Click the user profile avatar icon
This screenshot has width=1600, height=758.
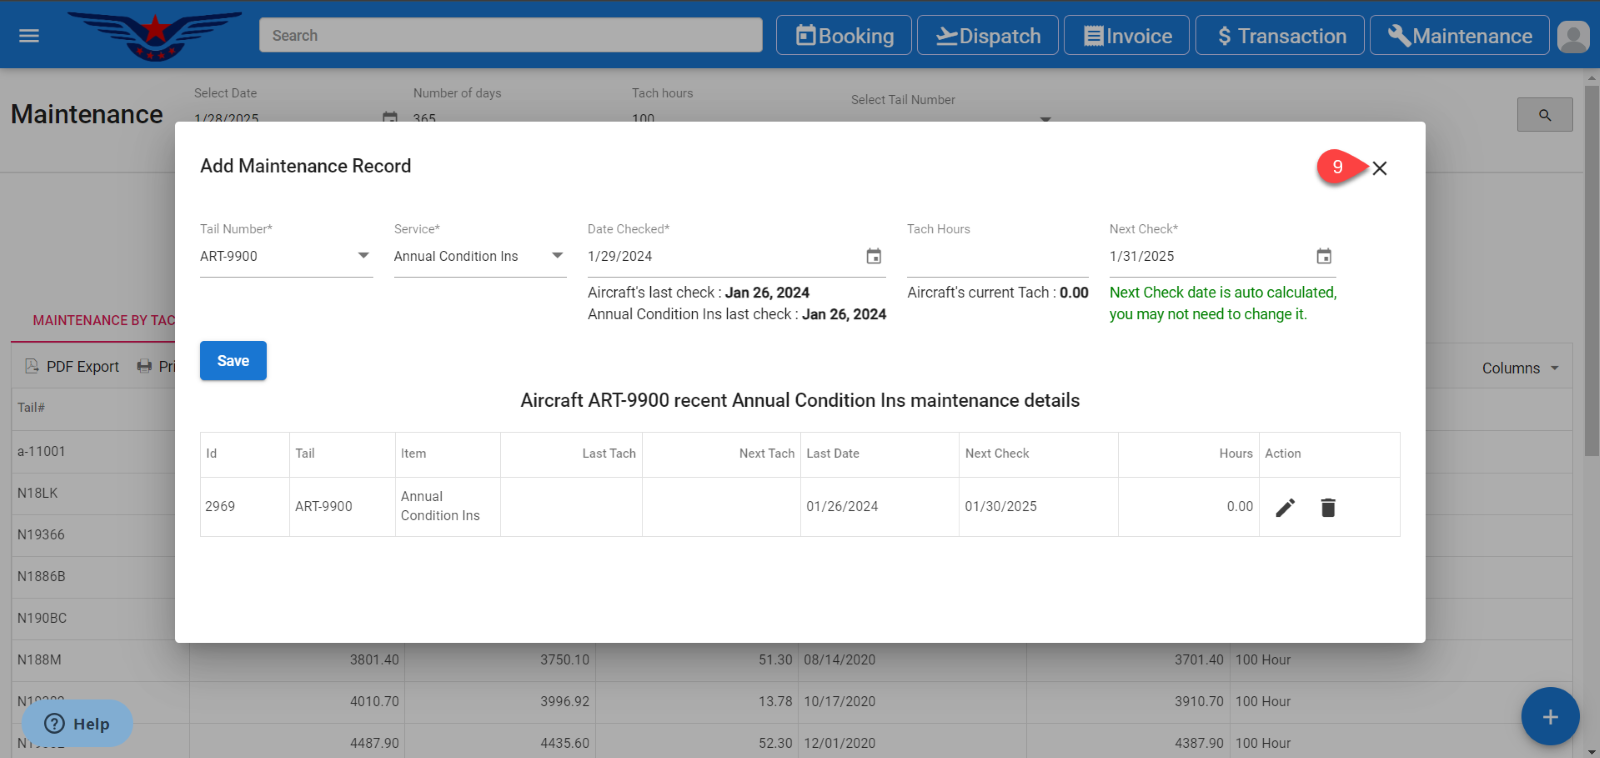[x=1573, y=37]
